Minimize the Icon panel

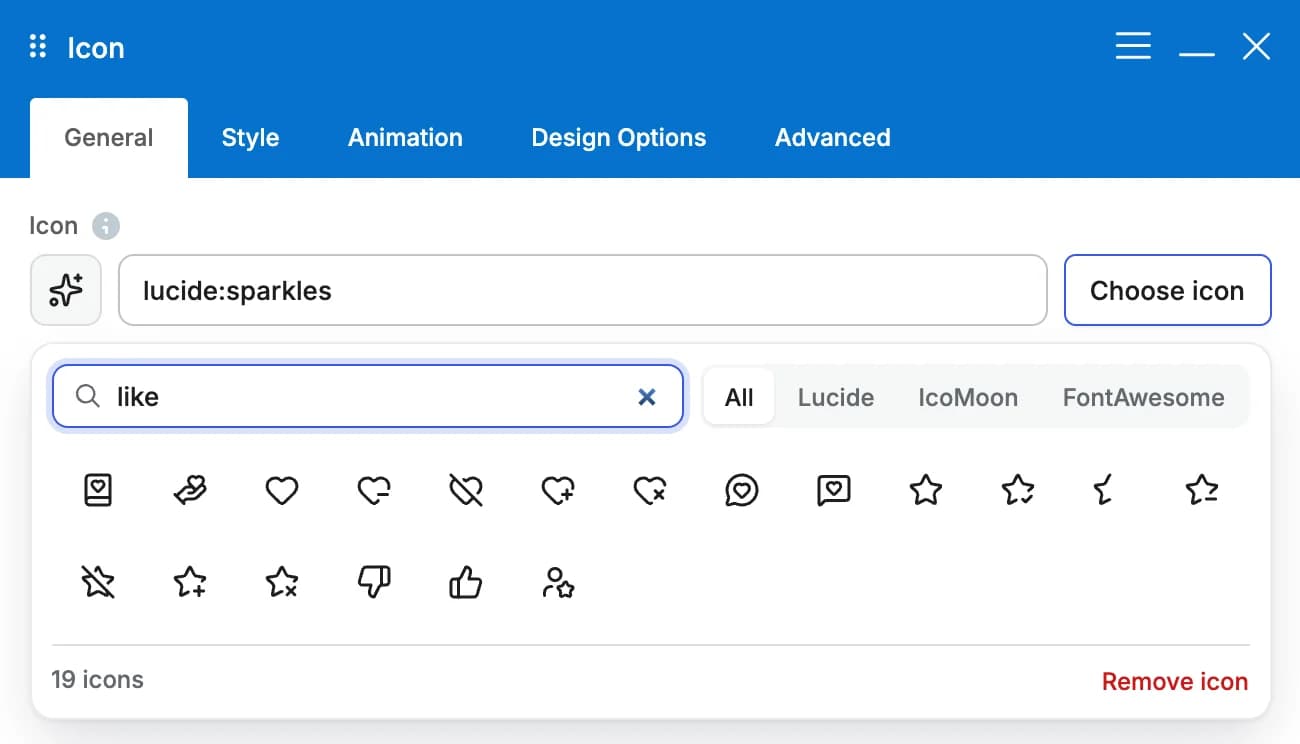click(1197, 54)
